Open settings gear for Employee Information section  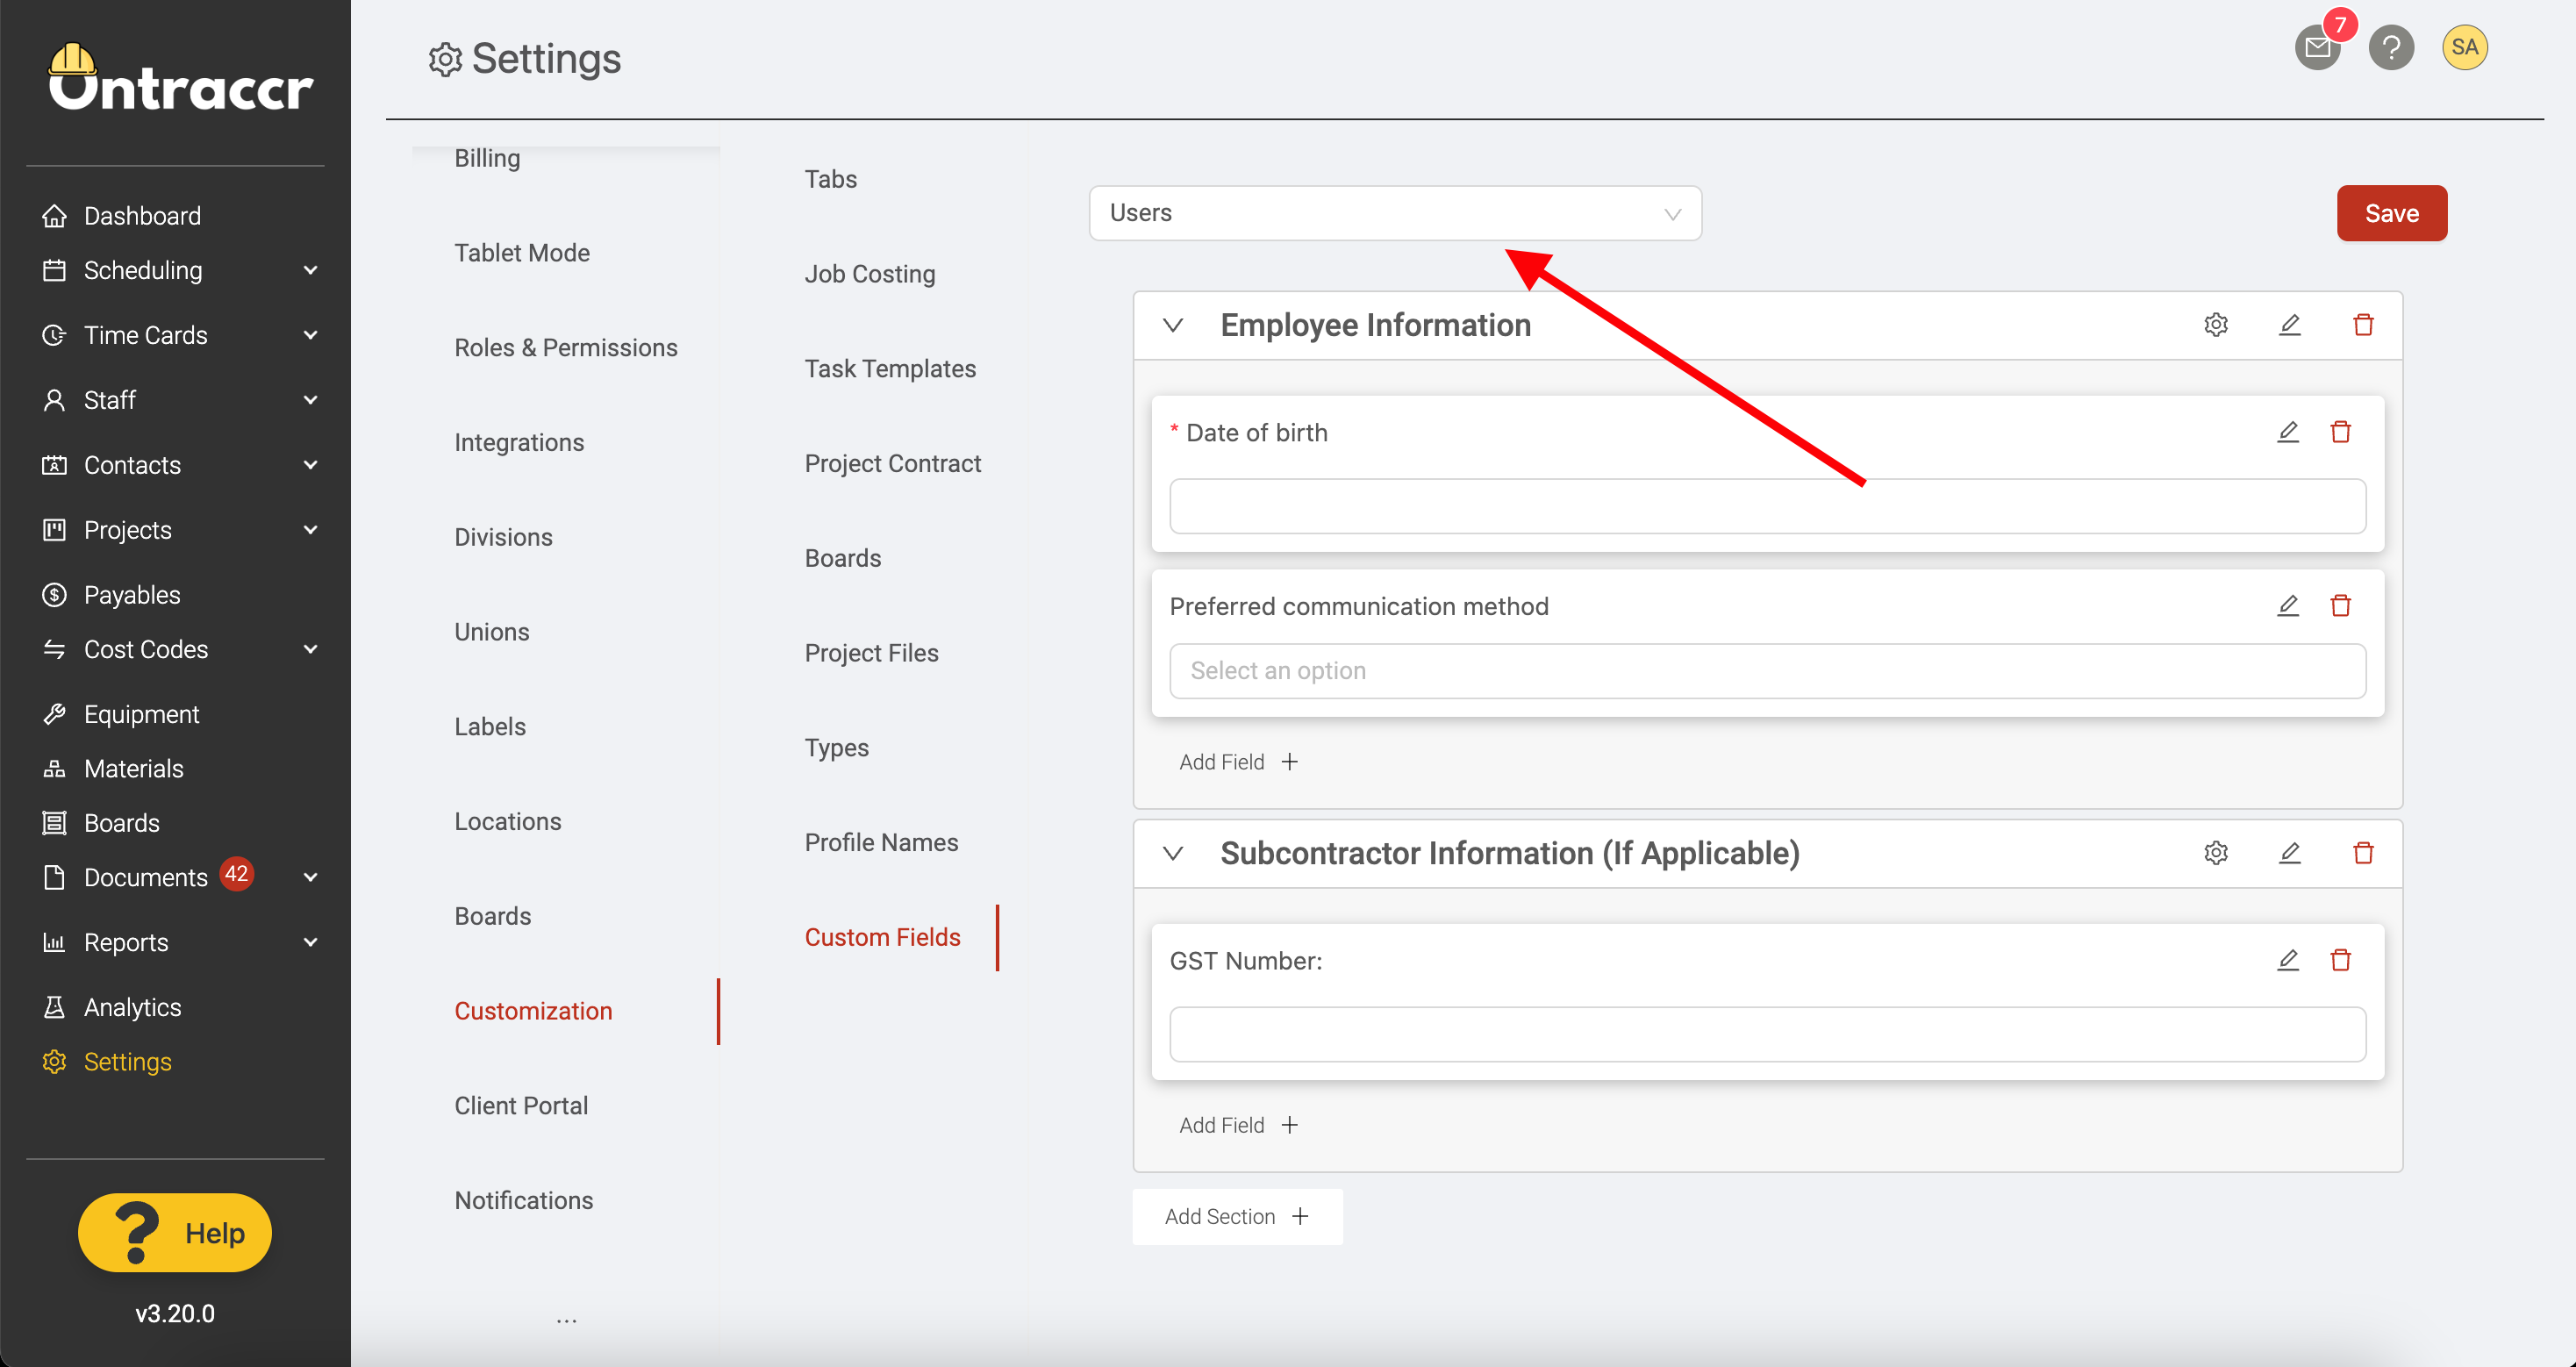click(2216, 325)
